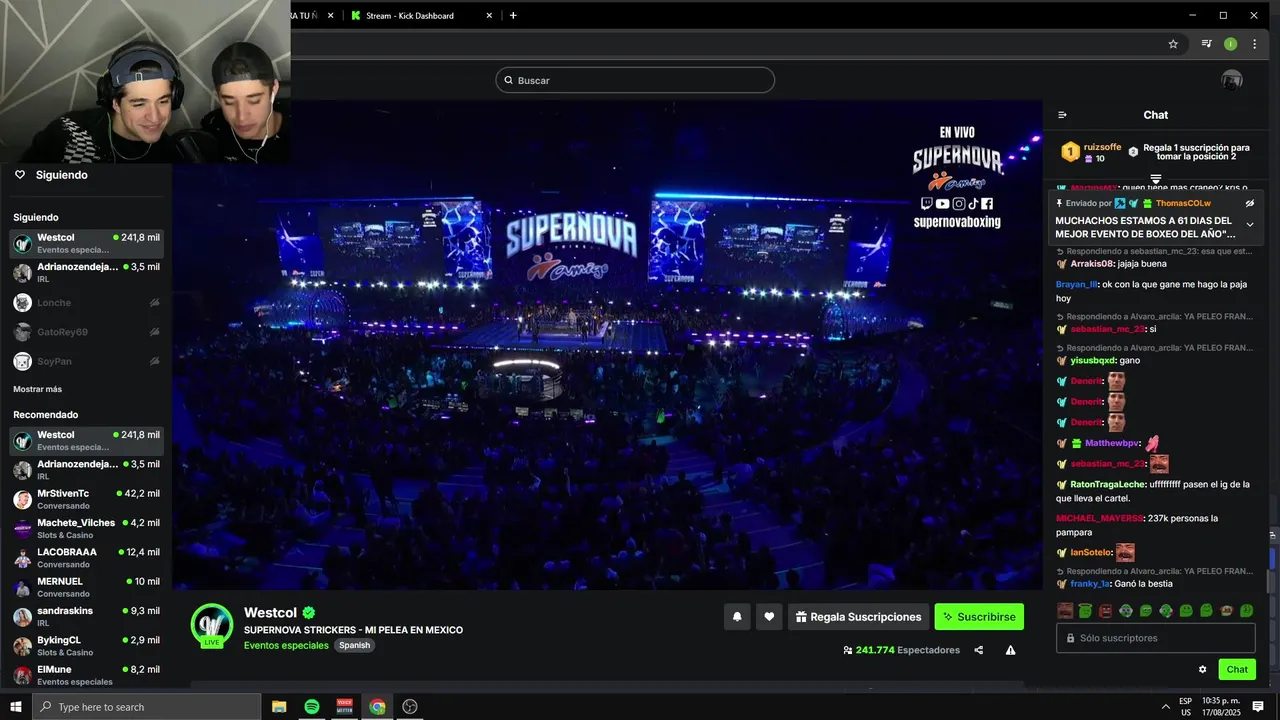The height and width of the screenshot is (720, 1280).
Task: Open offline channel SoyPan
Action: pyautogui.click(x=87, y=361)
